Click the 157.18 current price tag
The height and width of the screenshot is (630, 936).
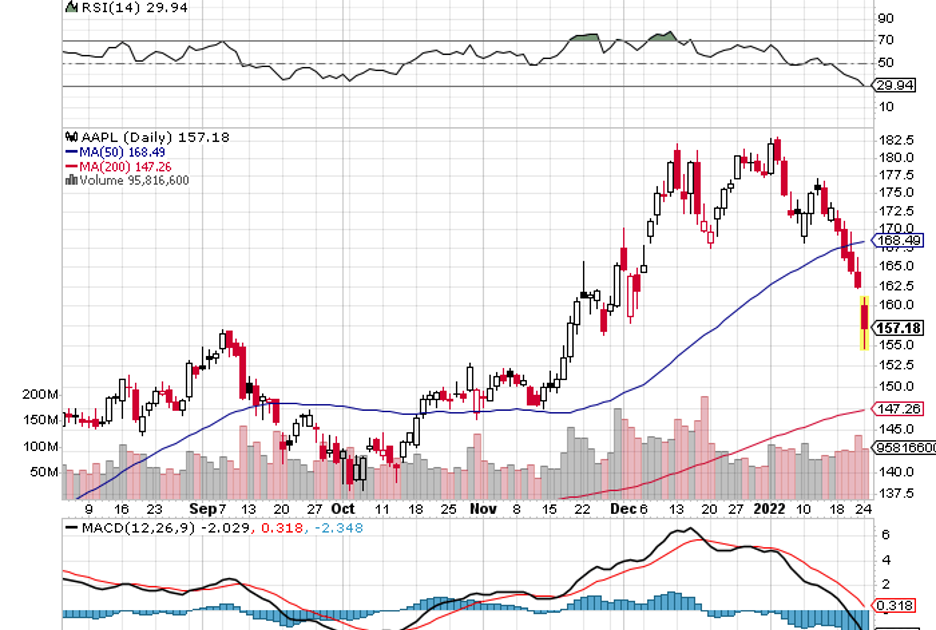[x=898, y=328]
